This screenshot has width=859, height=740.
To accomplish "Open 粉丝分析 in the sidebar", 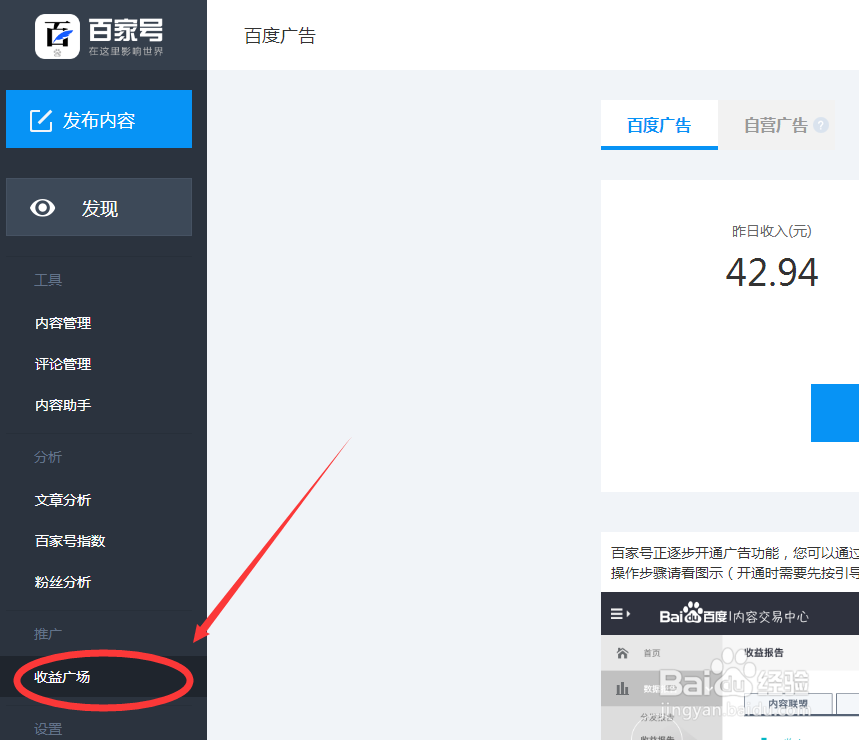I will point(62,581).
